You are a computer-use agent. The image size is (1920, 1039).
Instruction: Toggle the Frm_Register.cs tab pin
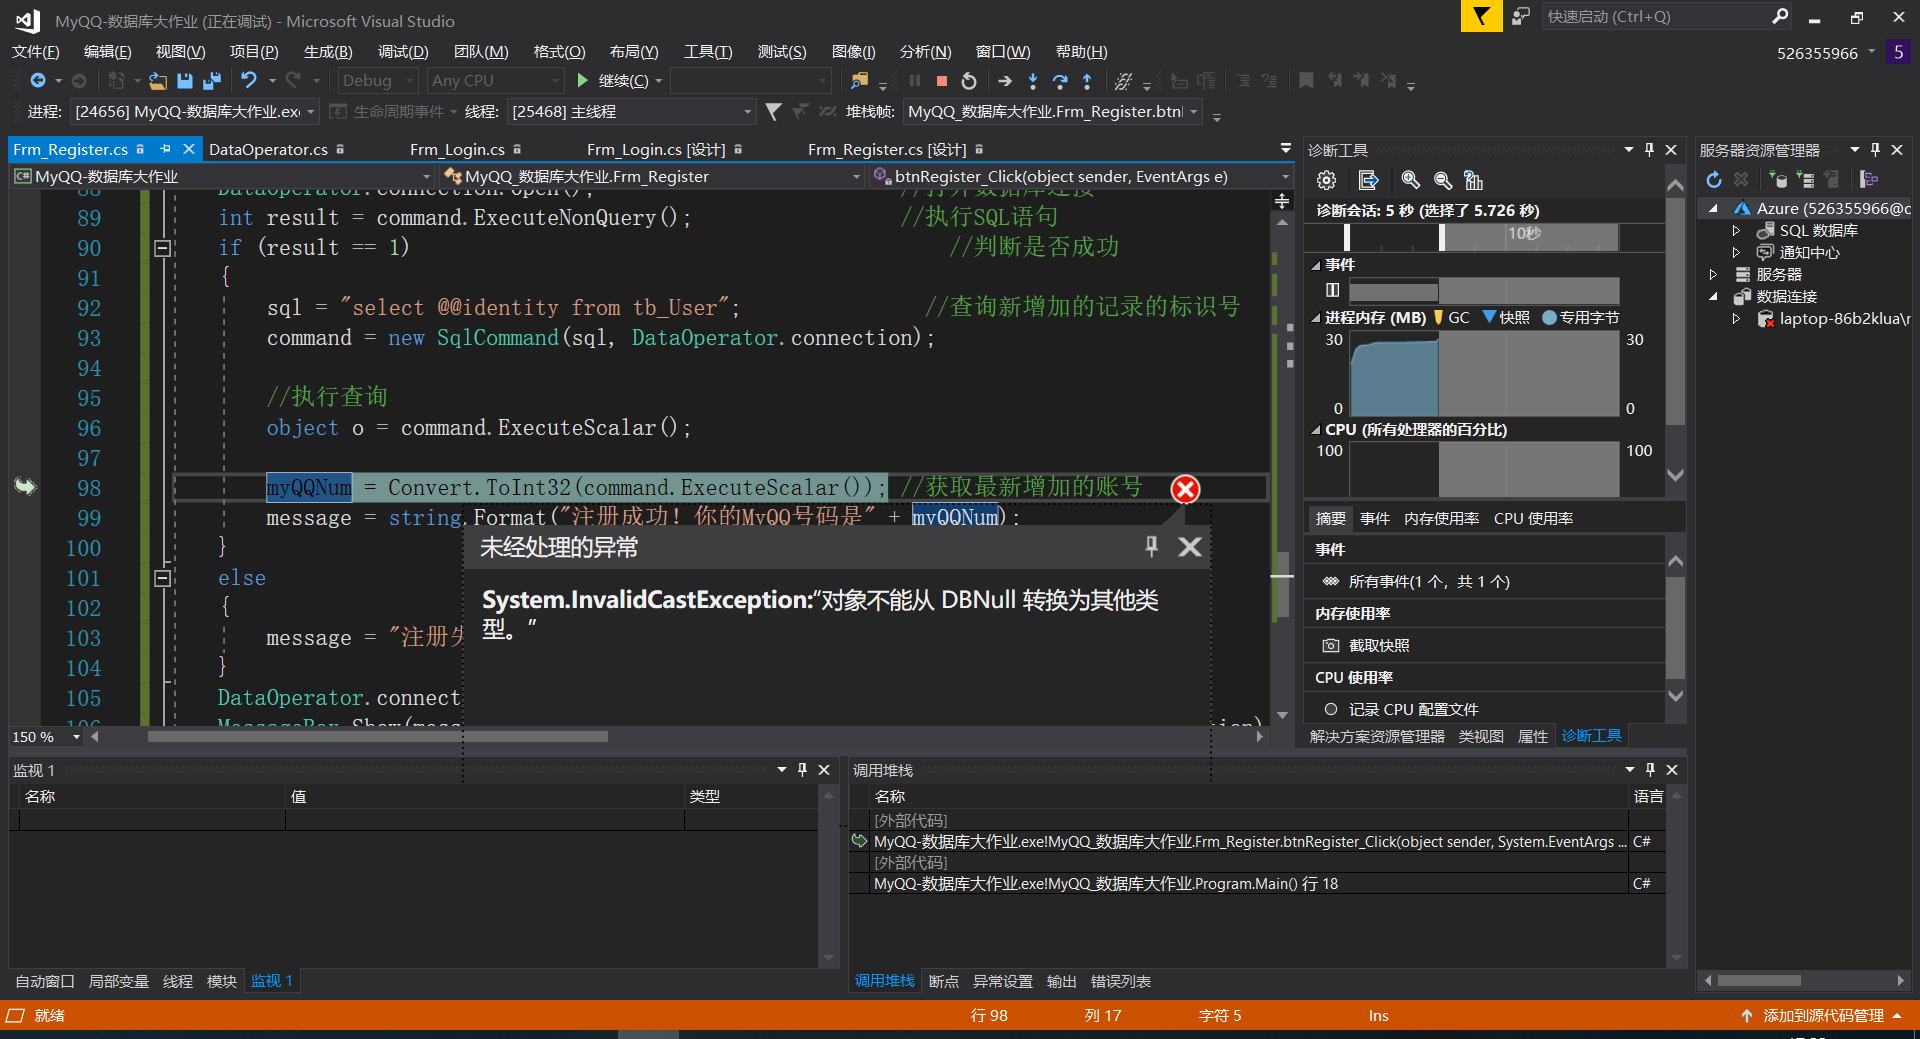tap(165, 149)
